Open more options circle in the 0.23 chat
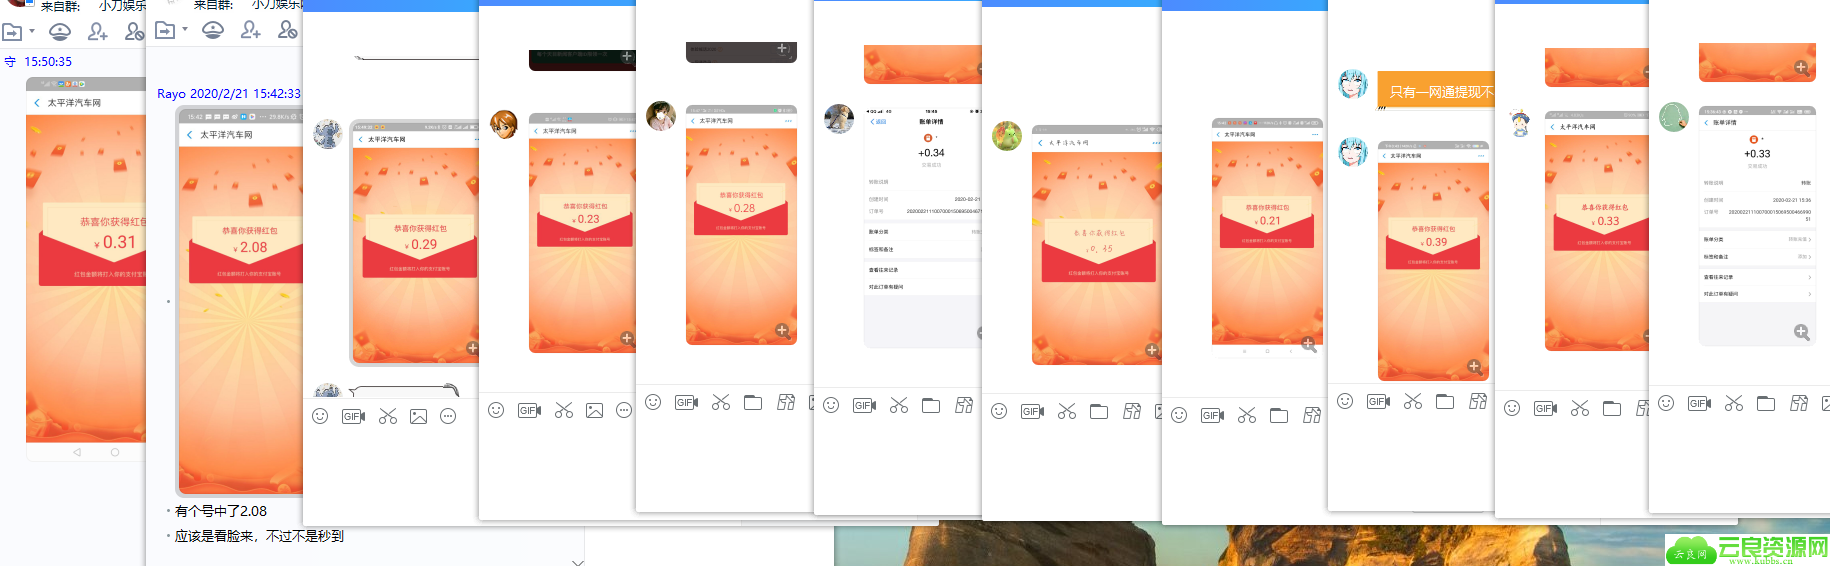Viewport: 1830px width, 566px height. pyautogui.click(x=624, y=410)
